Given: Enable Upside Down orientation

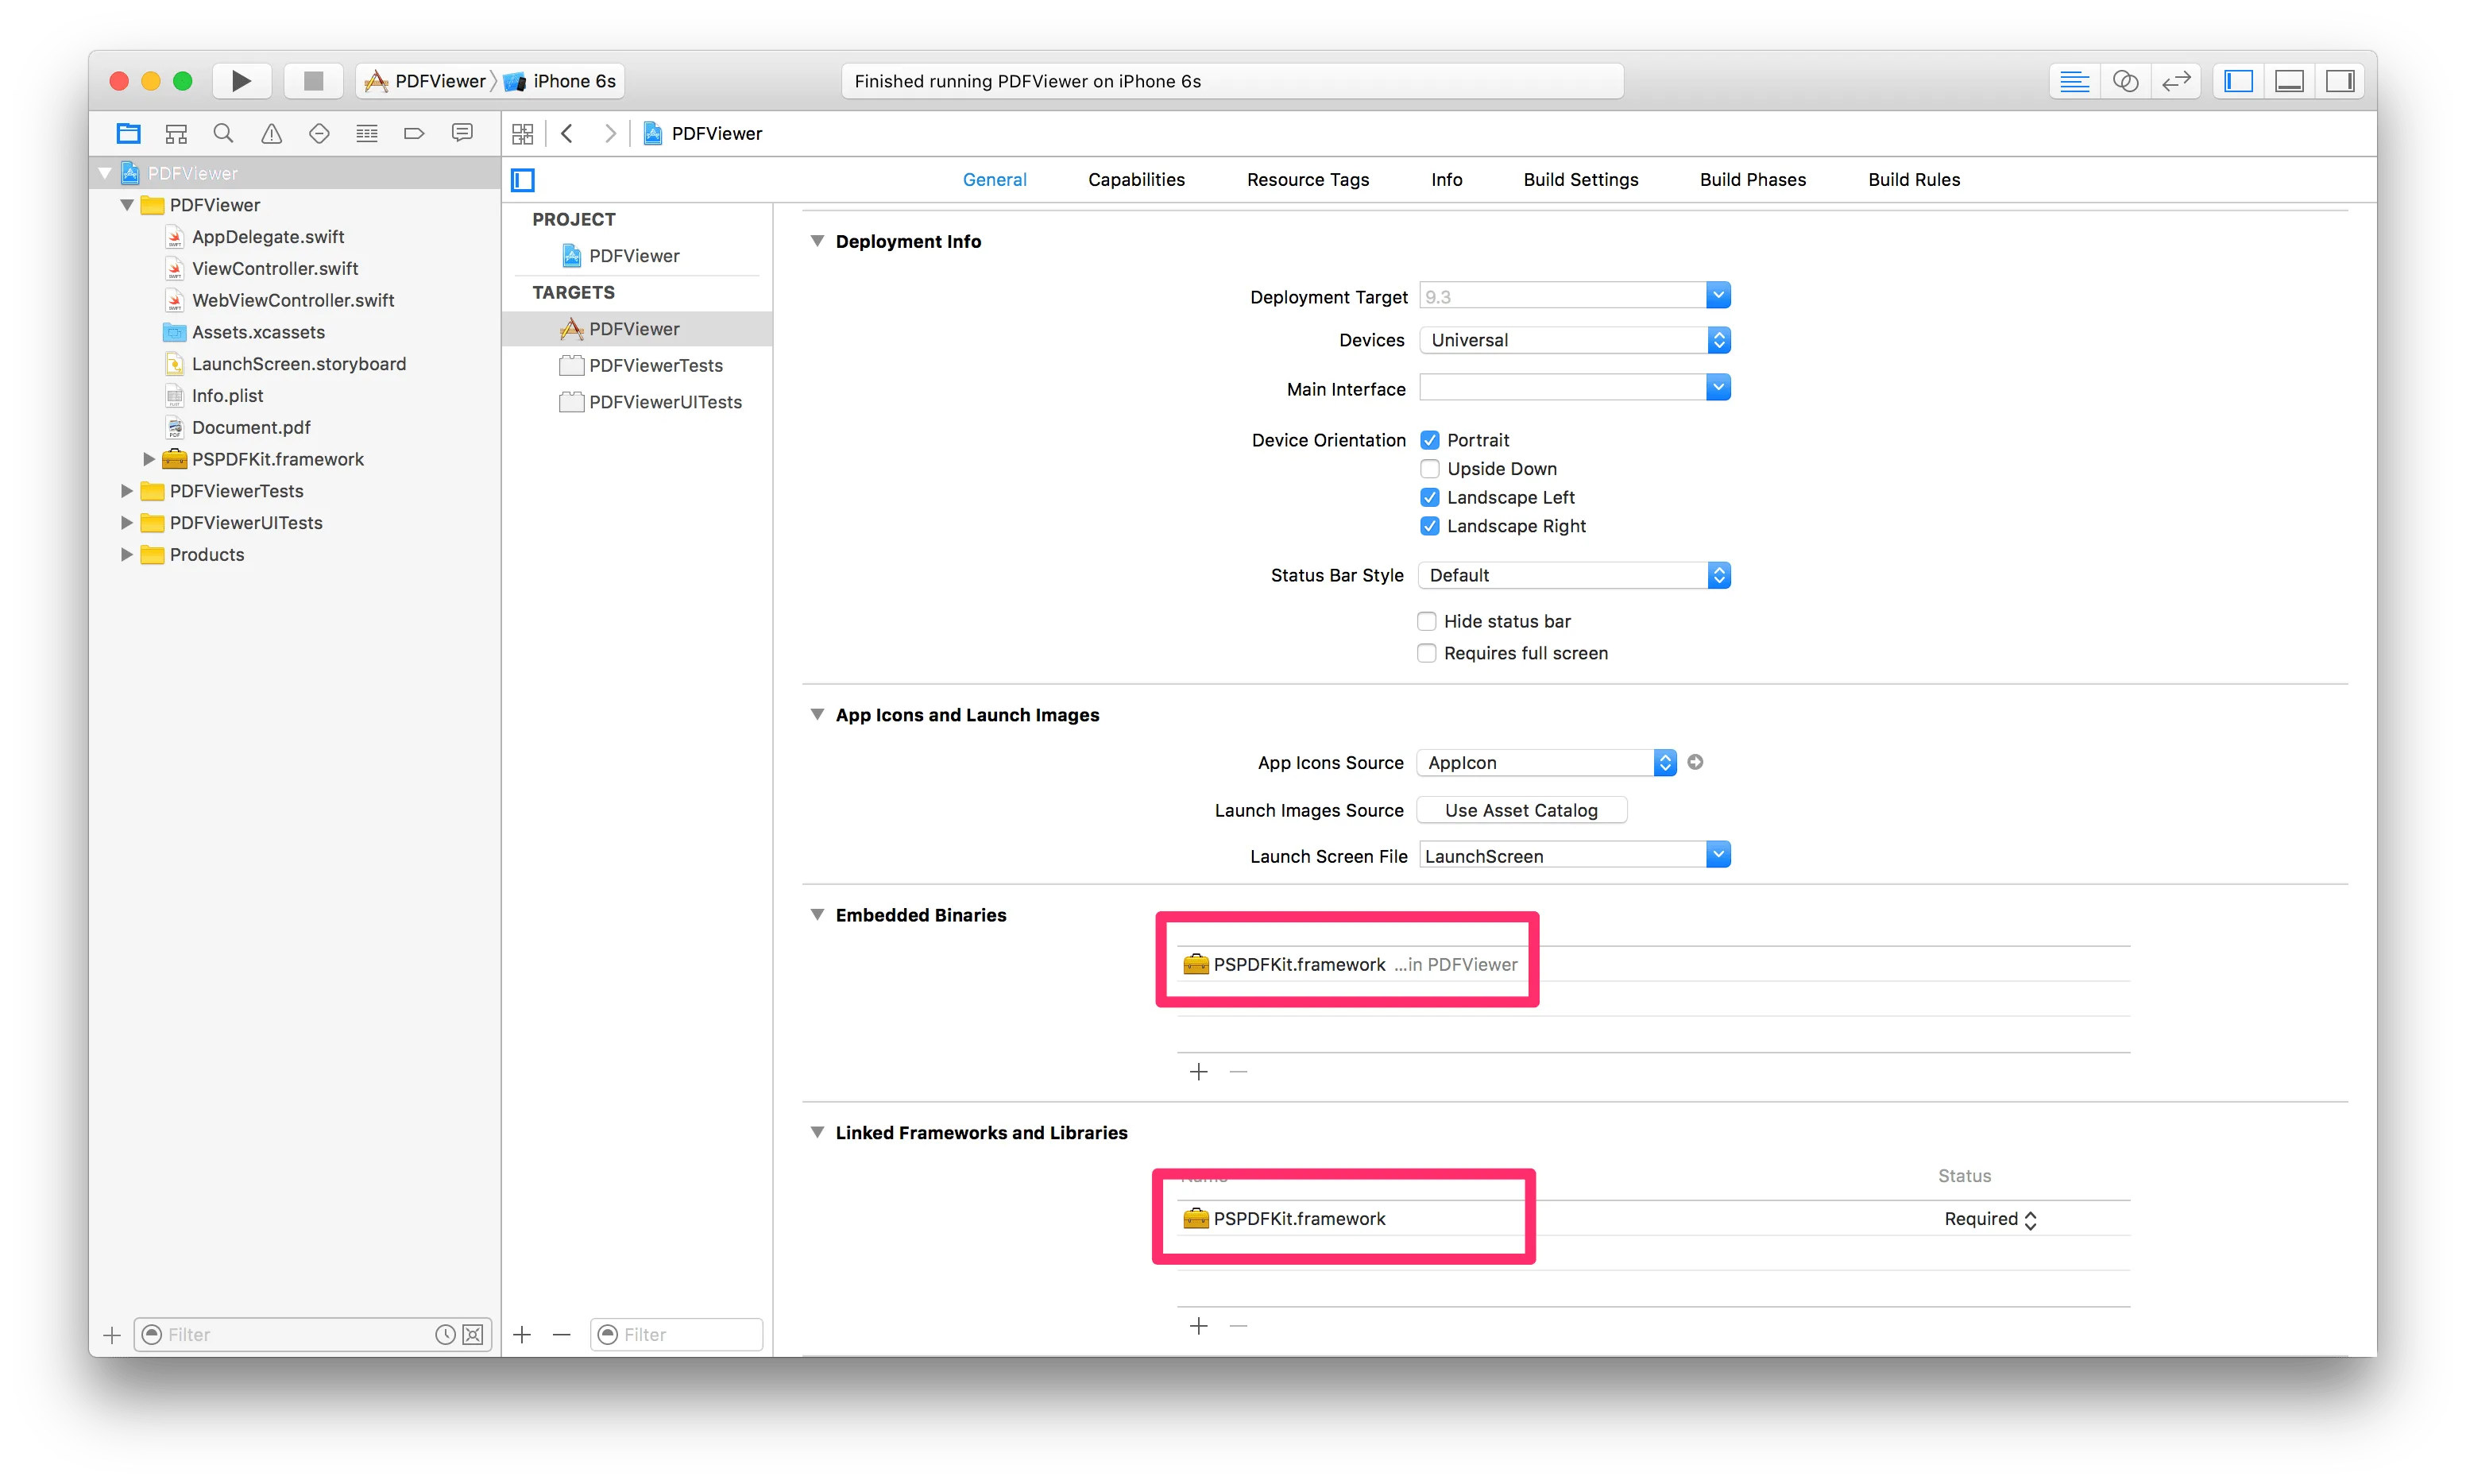Looking at the screenshot, I should click(x=1430, y=468).
